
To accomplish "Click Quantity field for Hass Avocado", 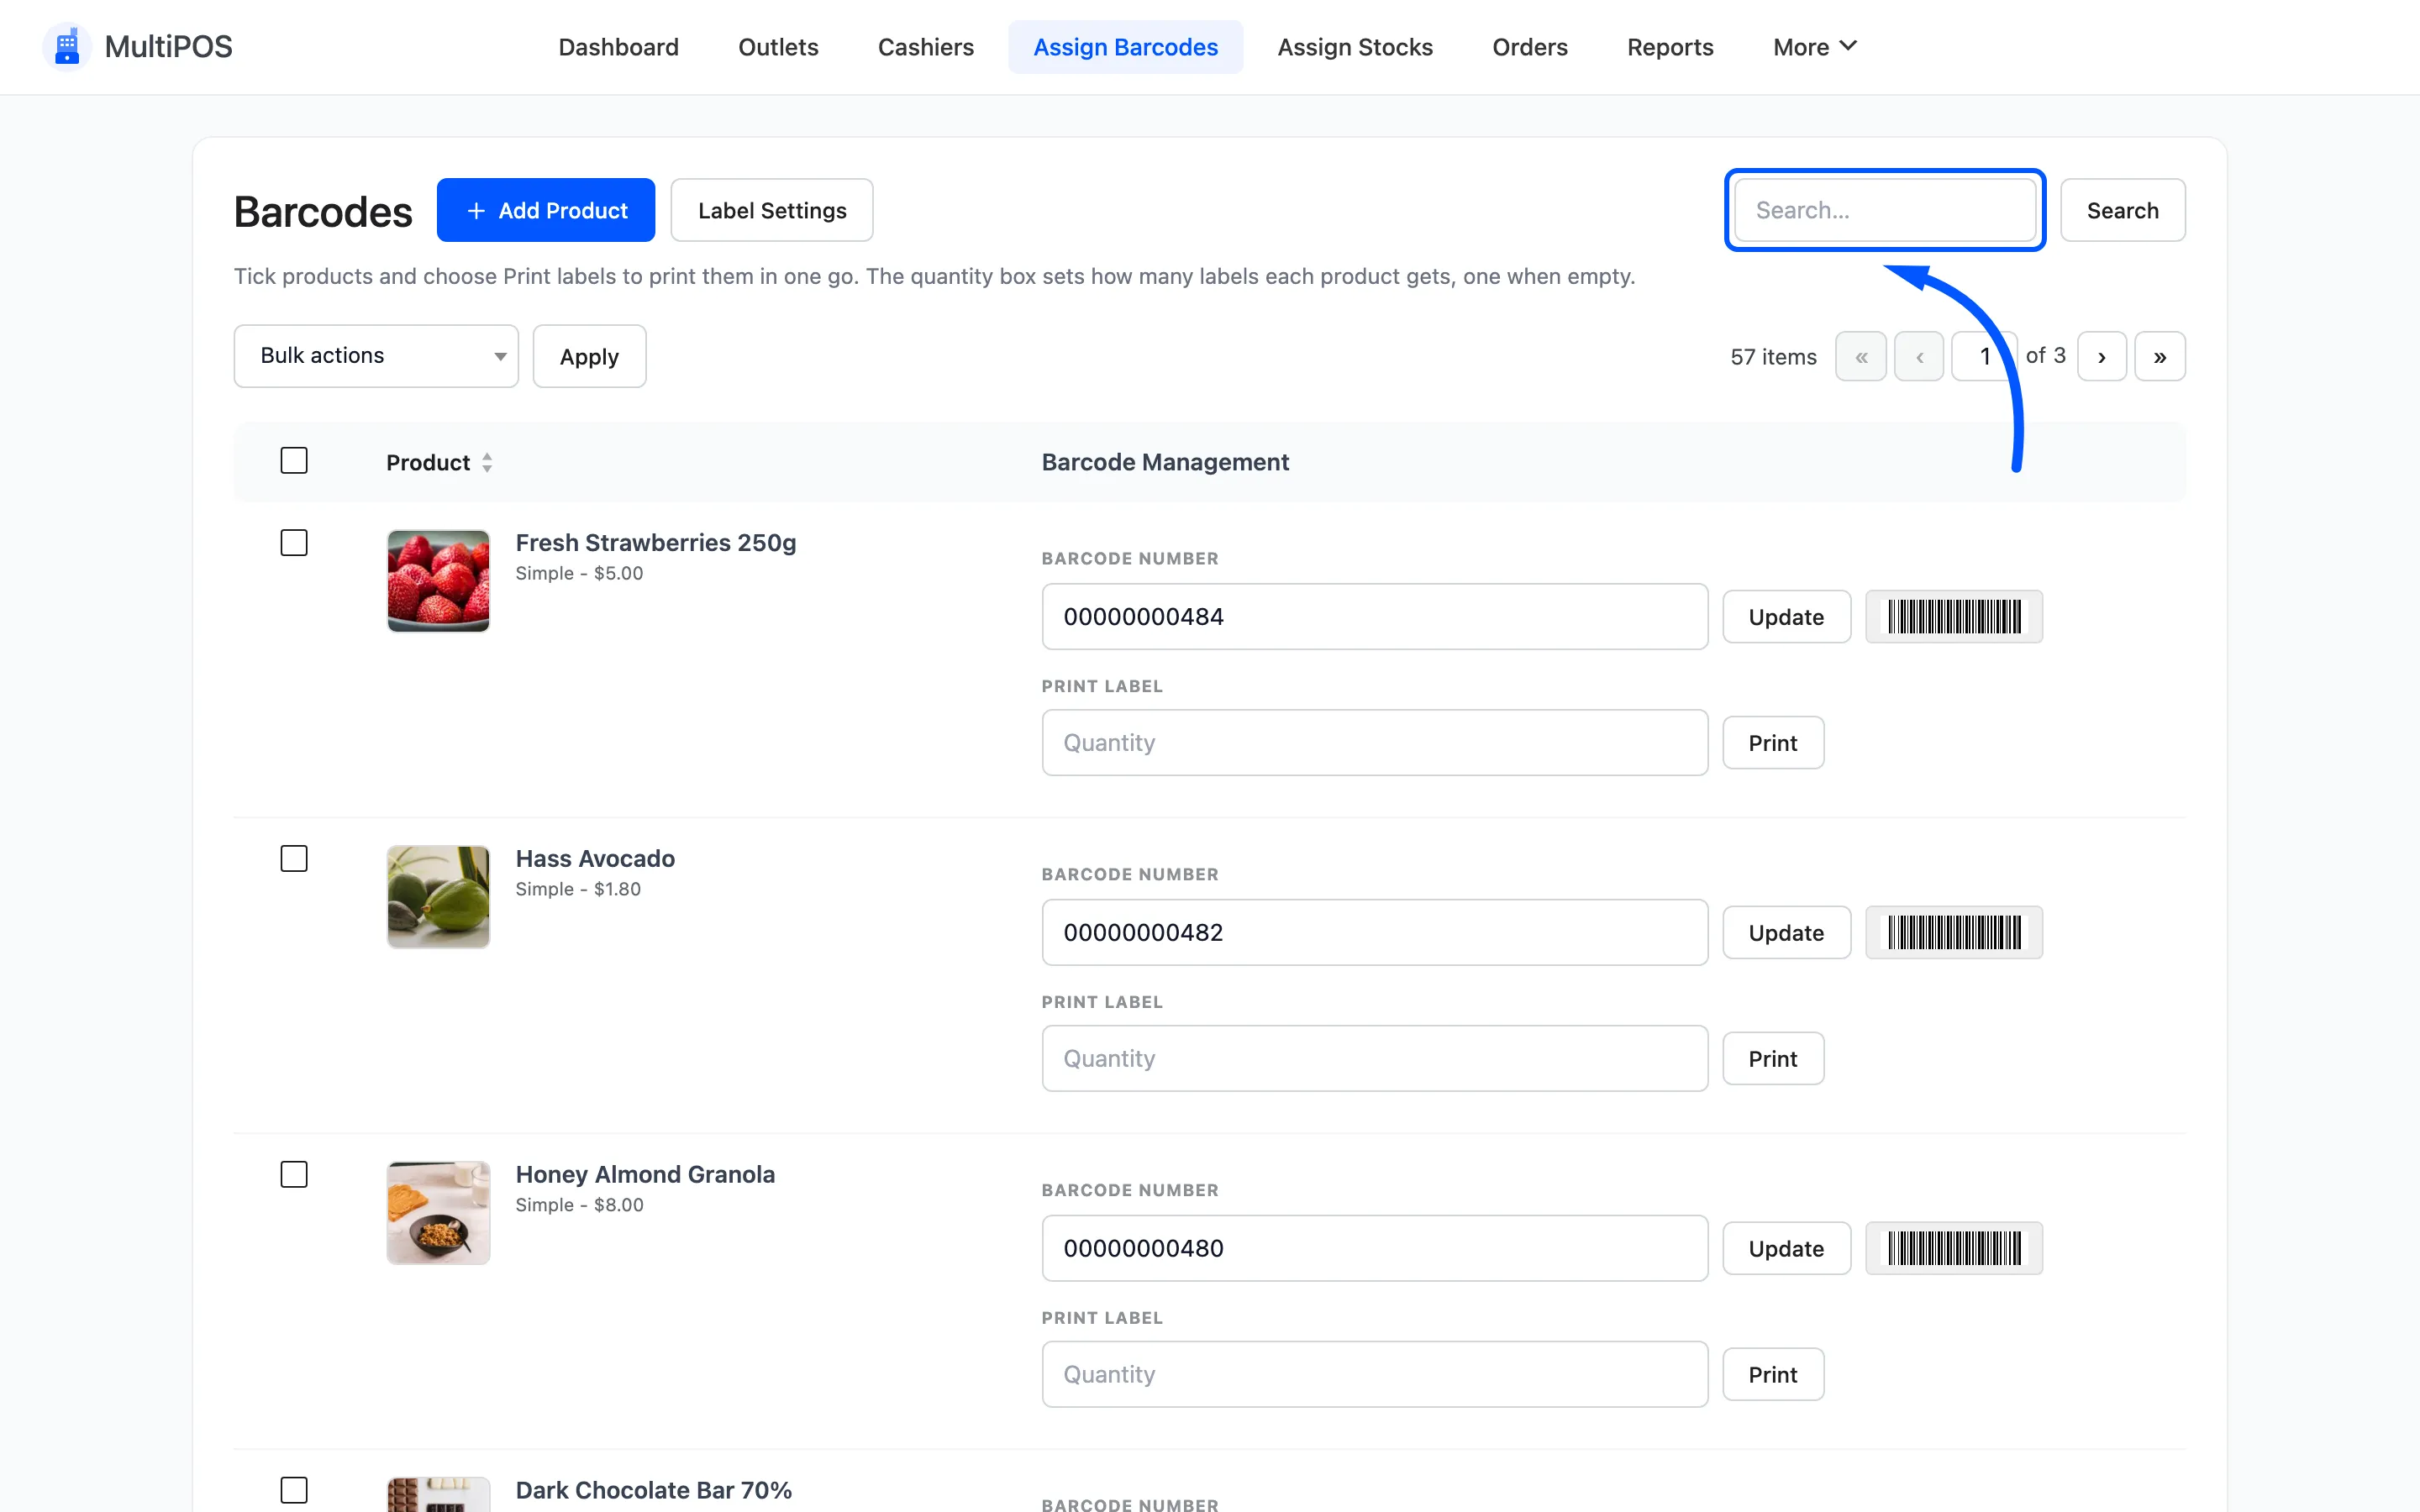I will tap(1375, 1059).
